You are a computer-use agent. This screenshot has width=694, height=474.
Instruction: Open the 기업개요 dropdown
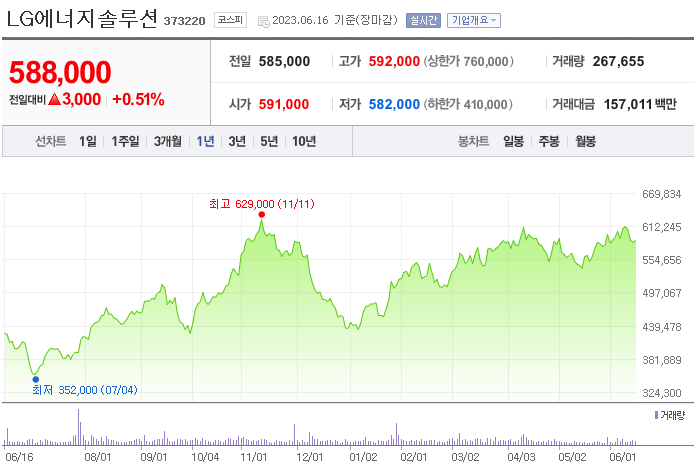click(474, 20)
